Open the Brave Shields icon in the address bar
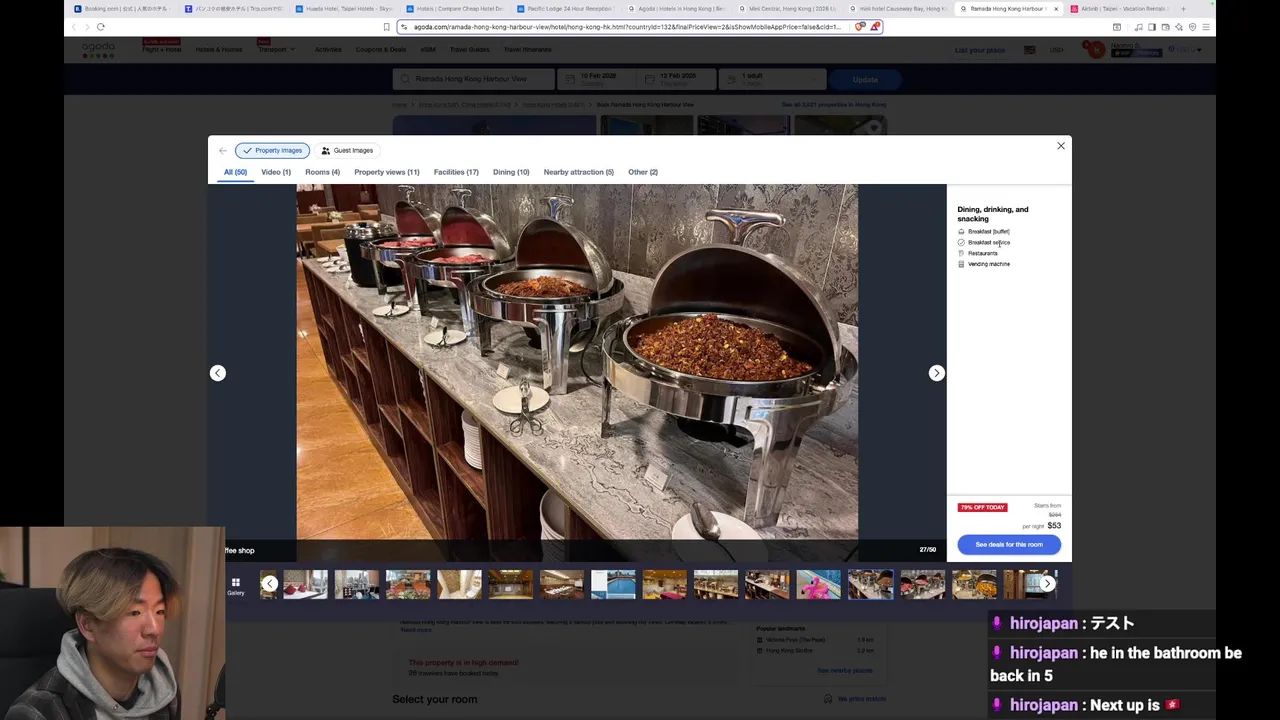 click(859, 27)
